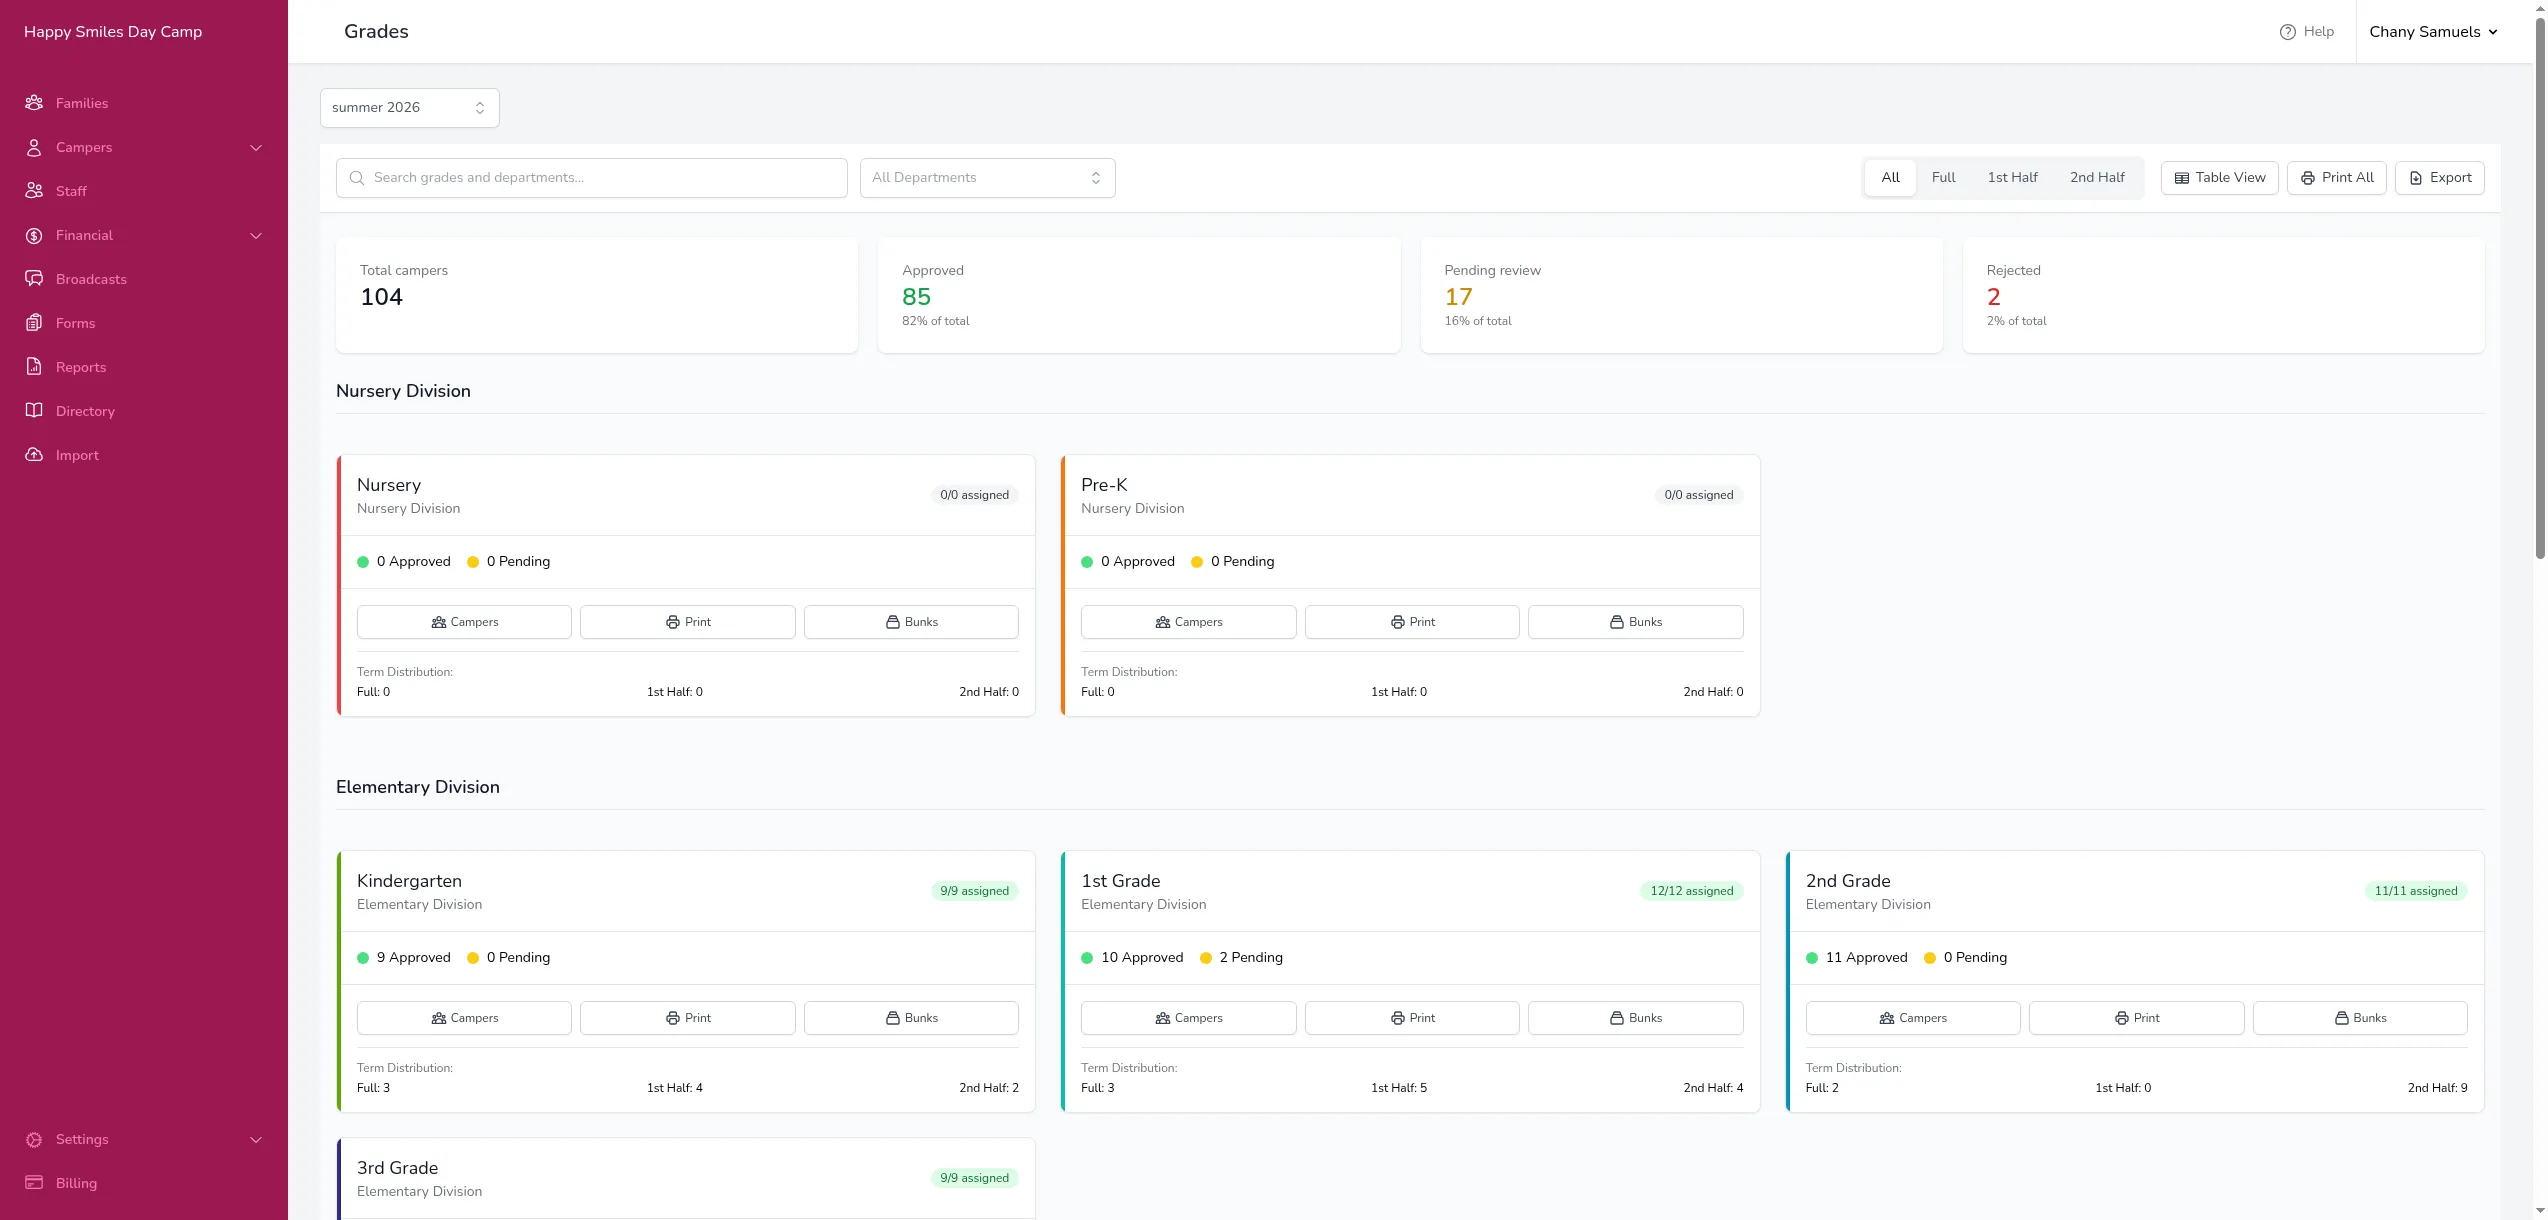This screenshot has height=1220, width=2548.
Task: Click the Broadcasts chat icon
Action: pos(34,279)
